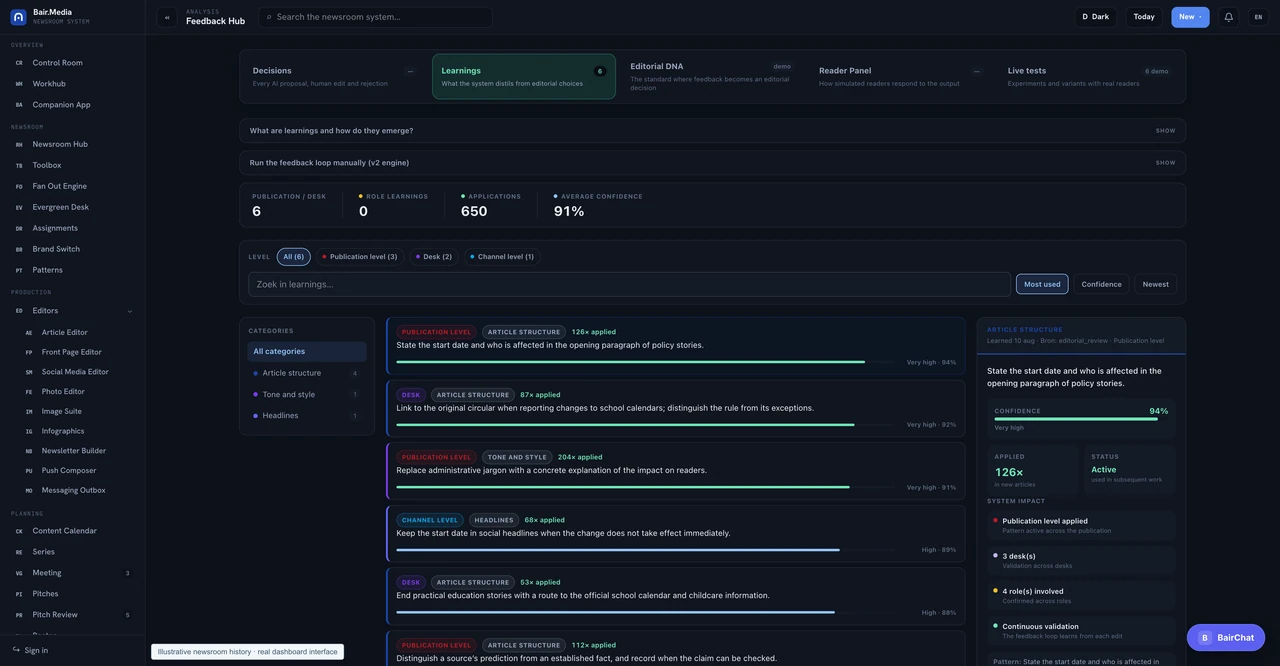This screenshot has width=1280, height=666.
Task: Focus the 'Search the newsroom system' field
Action: point(375,17)
